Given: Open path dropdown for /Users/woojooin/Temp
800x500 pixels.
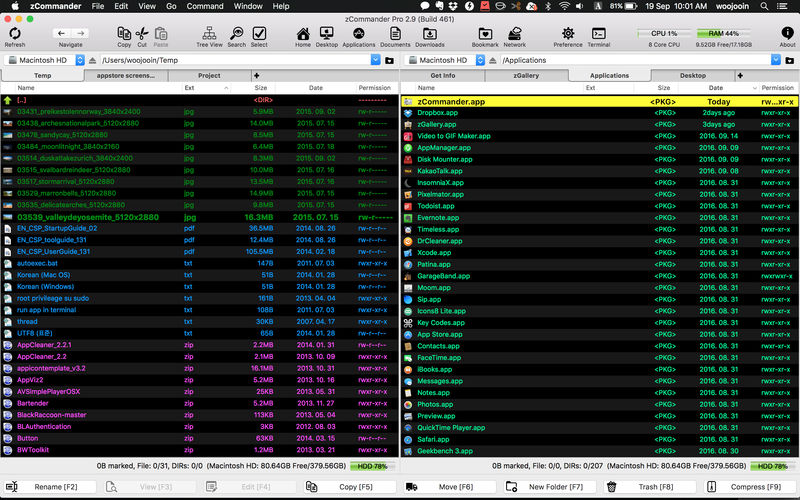Looking at the screenshot, I should [375, 60].
